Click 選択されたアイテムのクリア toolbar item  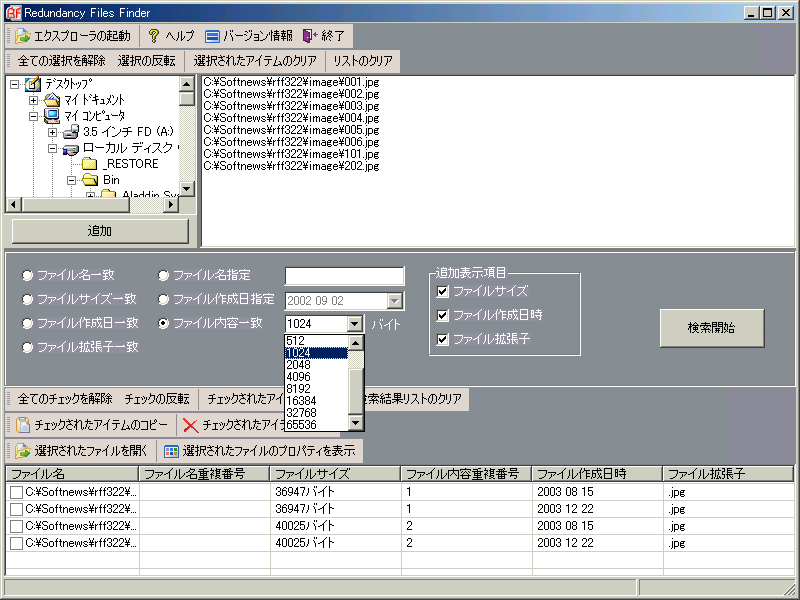pos(255,61)
